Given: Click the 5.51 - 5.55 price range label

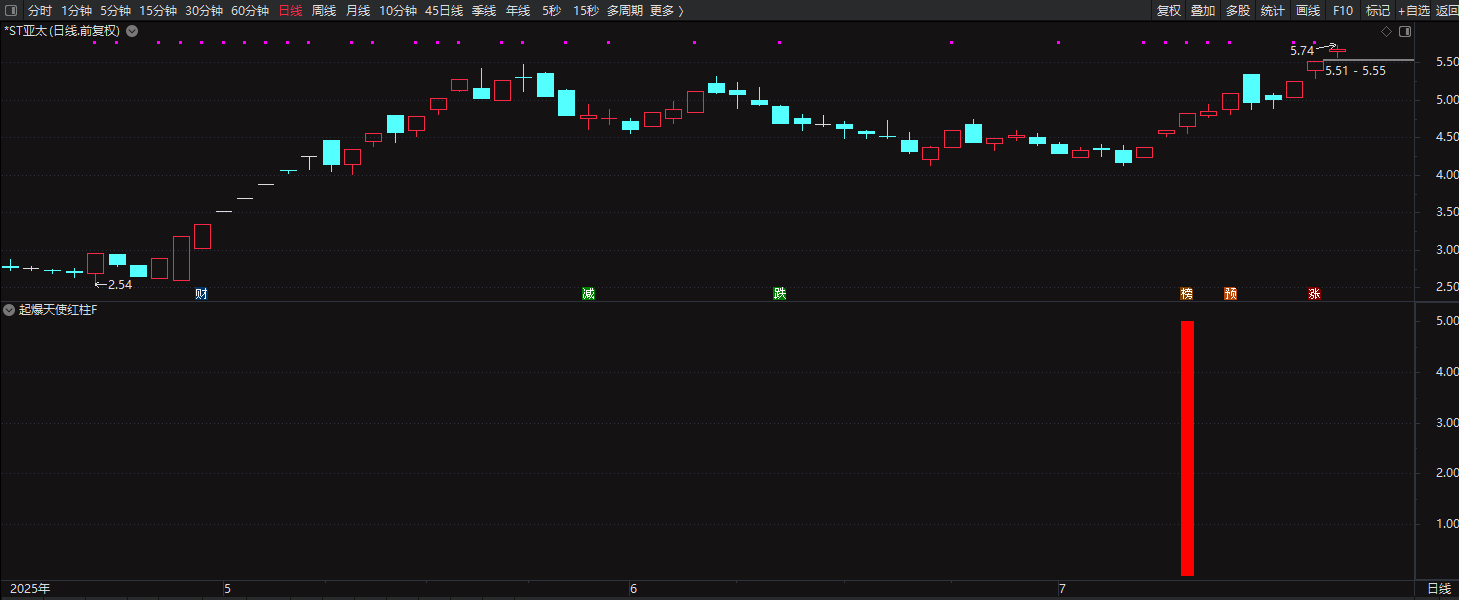Looking at the screenshot, I should point(1355,71).
